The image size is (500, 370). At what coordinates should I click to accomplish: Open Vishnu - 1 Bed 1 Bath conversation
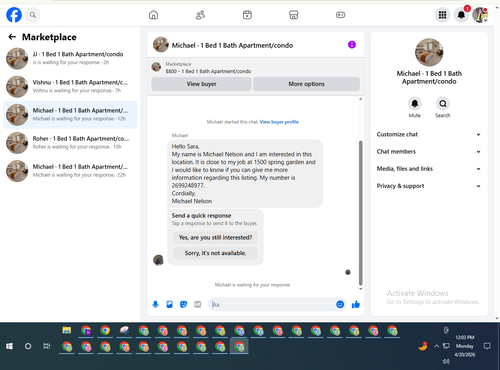[x=70, y=86]
